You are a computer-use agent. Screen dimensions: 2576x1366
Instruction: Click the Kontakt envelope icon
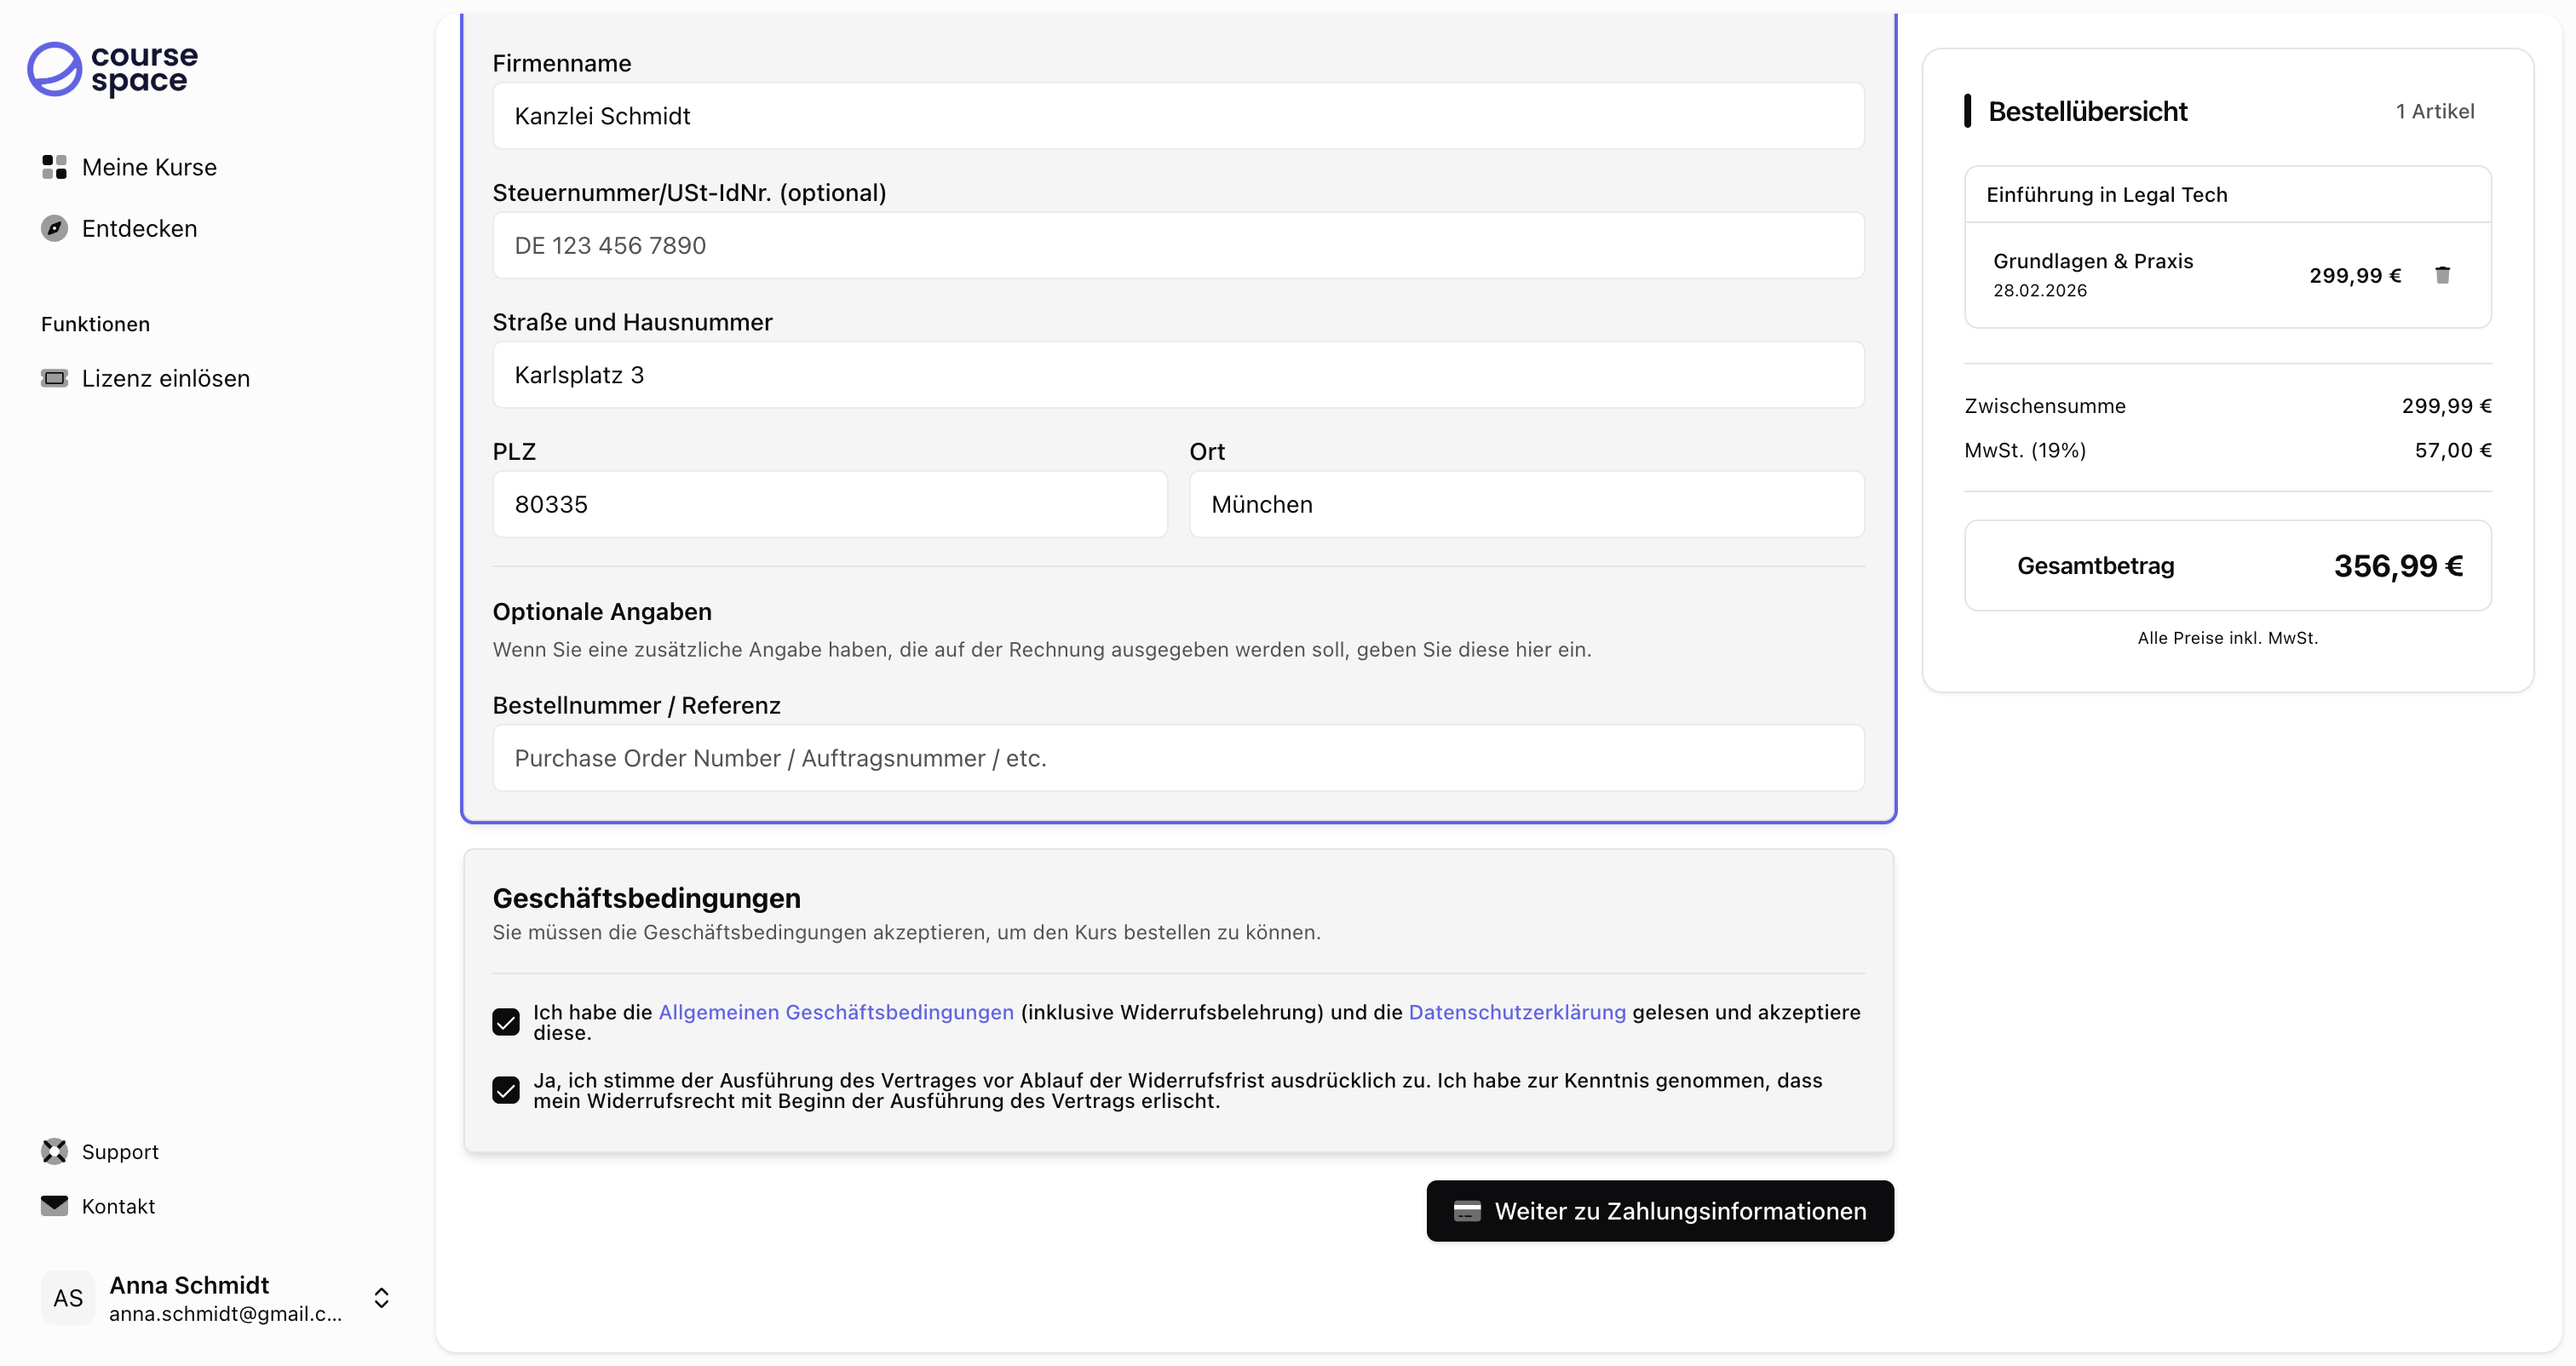(54, 1206)
